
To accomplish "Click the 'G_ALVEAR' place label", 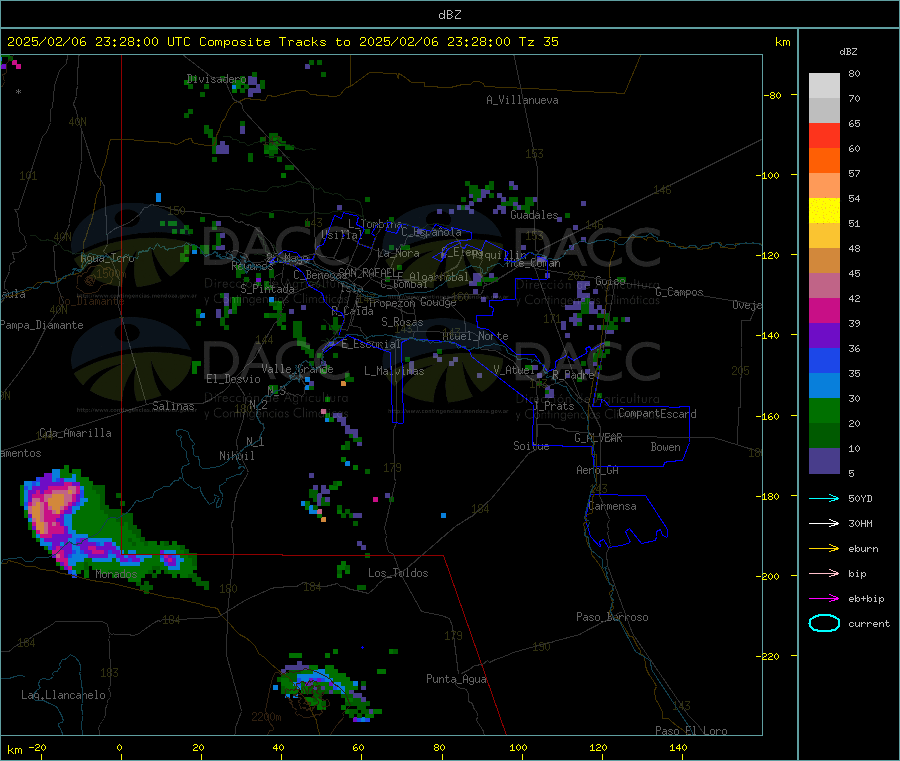I will [x=598, y=438].
